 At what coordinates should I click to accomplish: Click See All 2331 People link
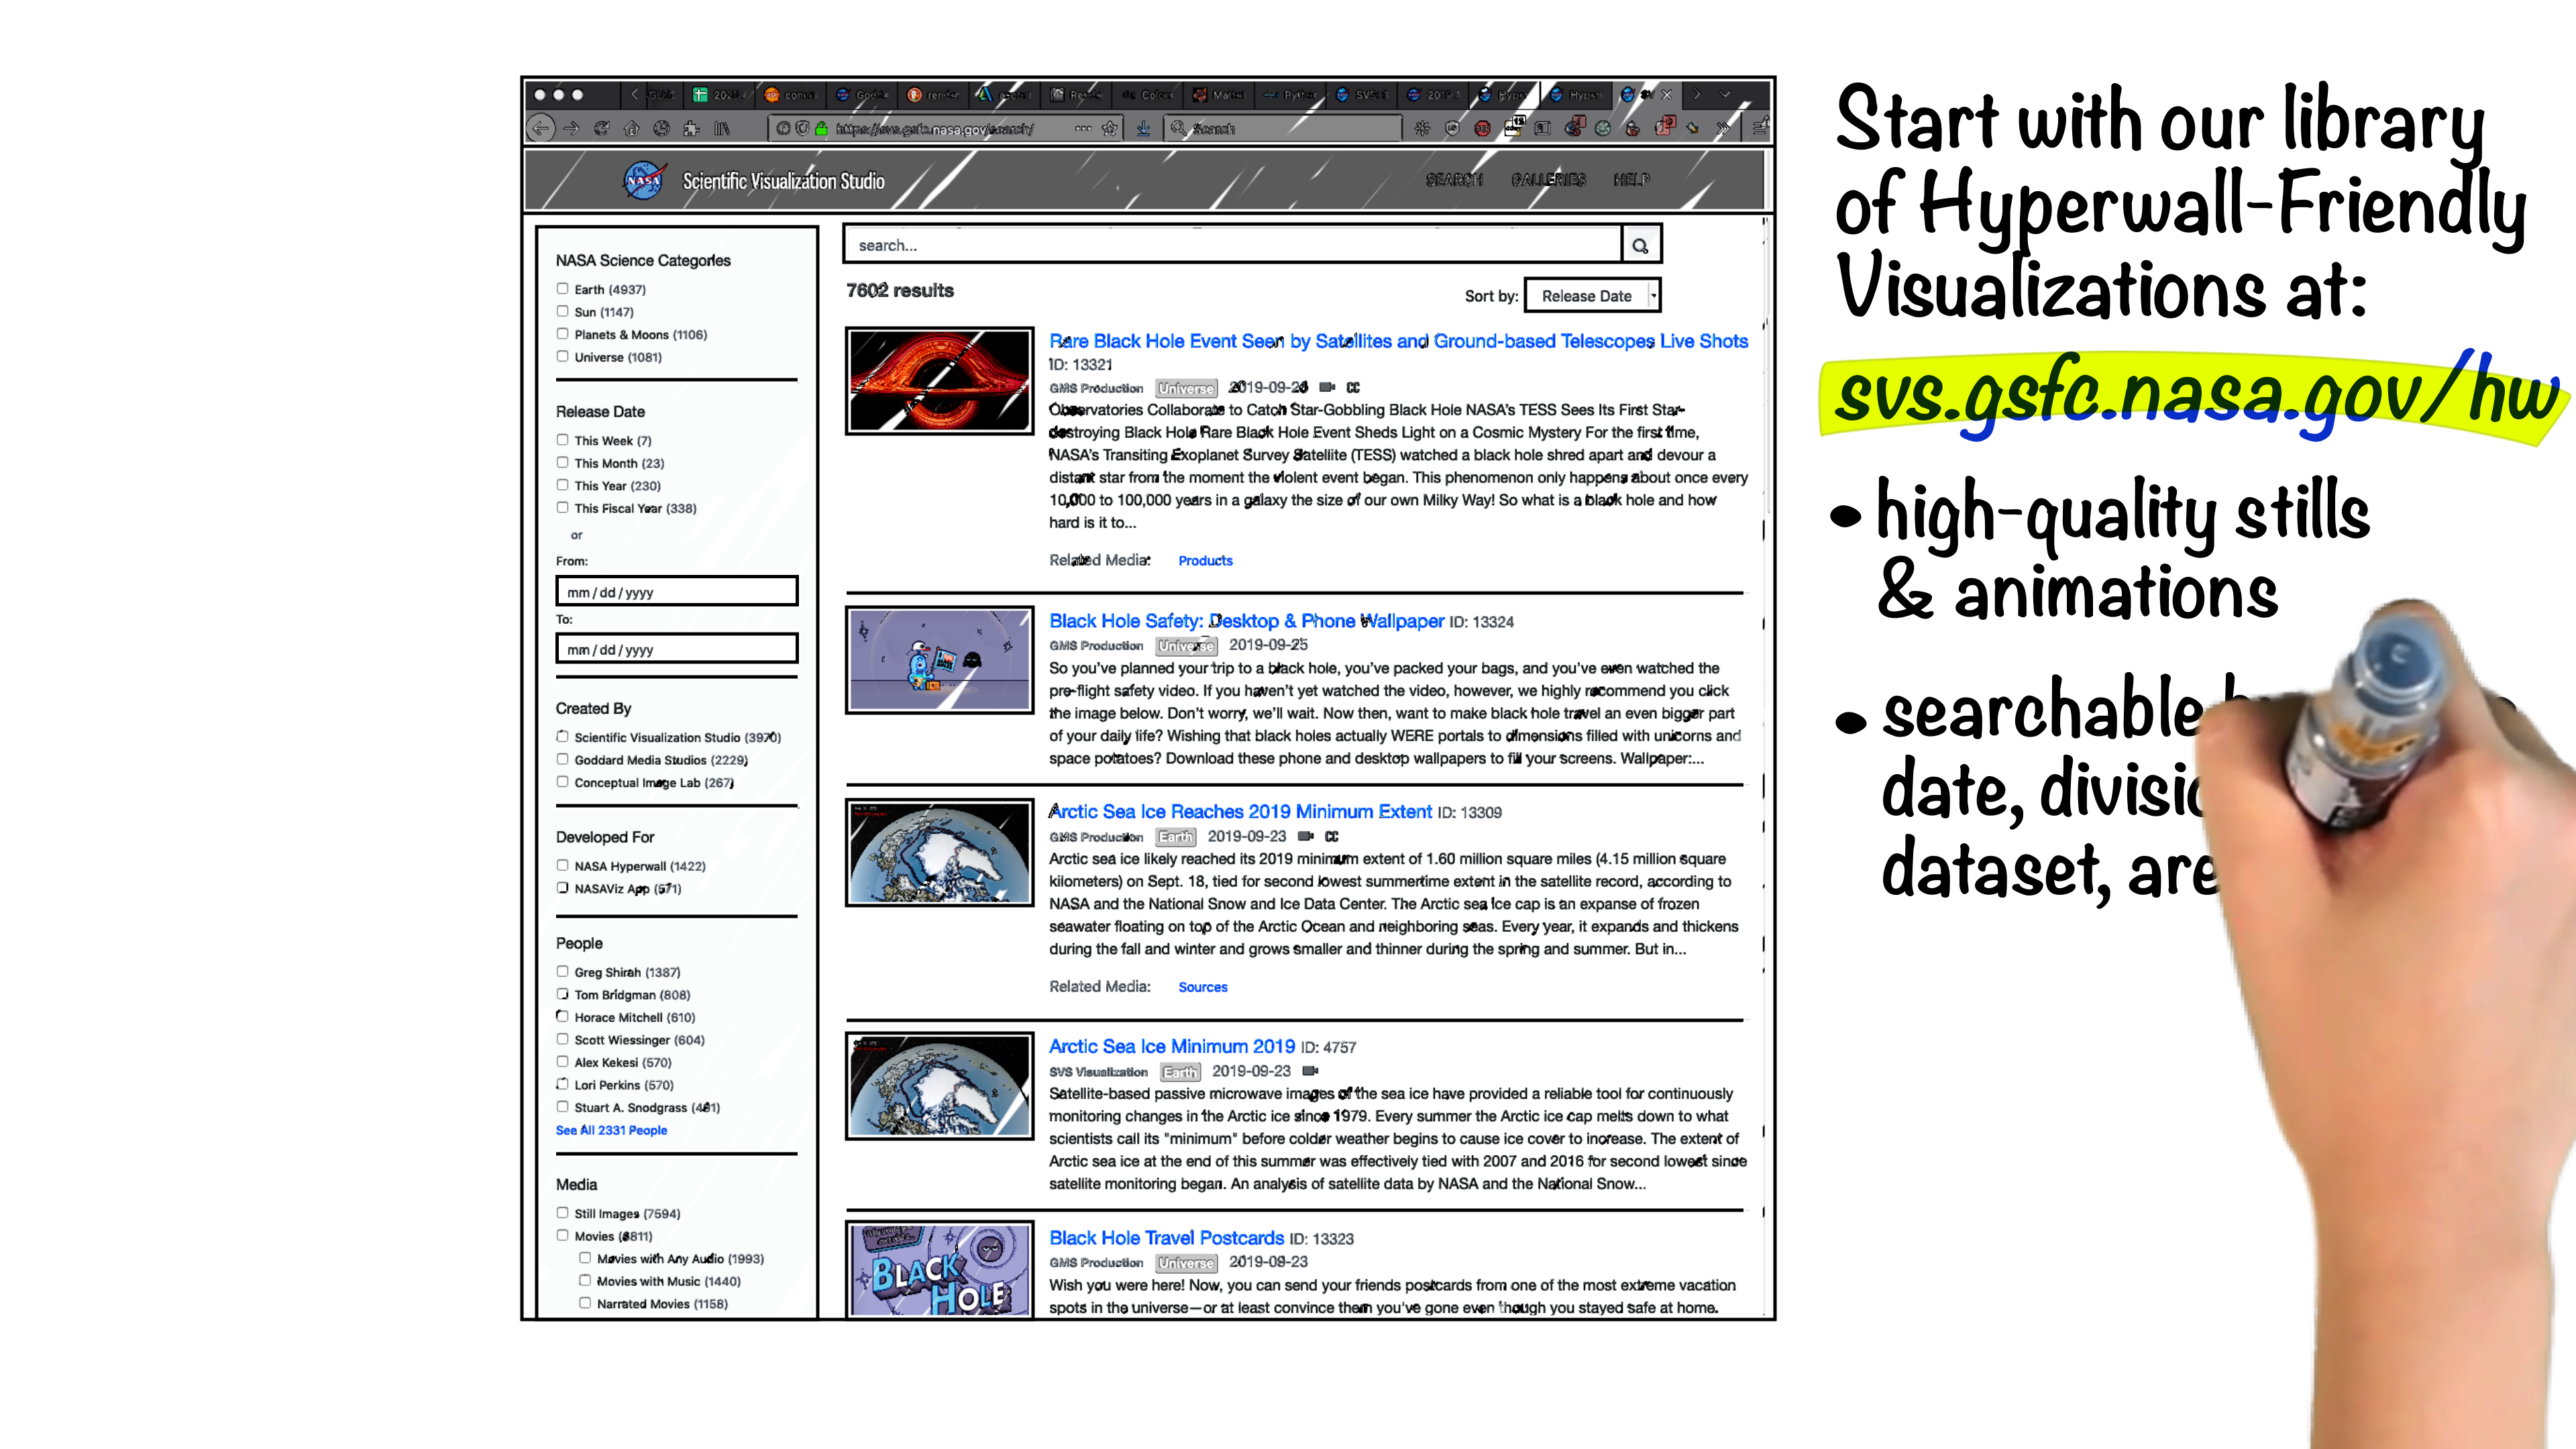611,1130
